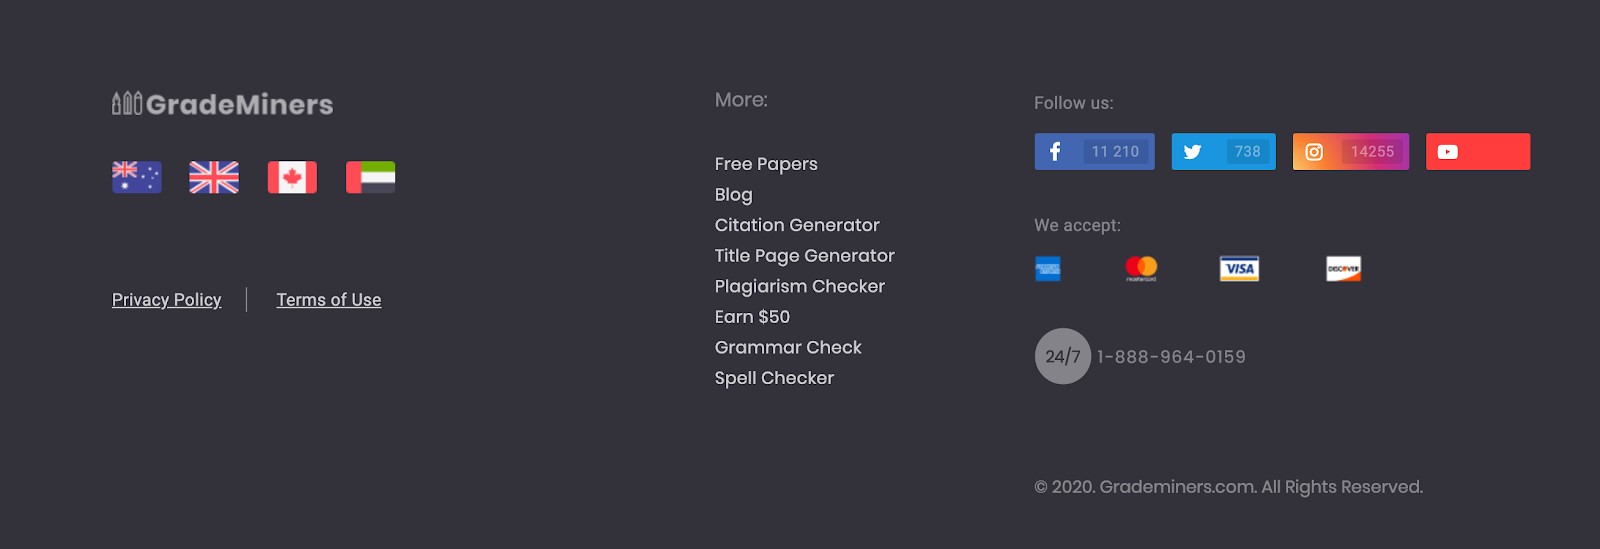Open the Plagiarism Checker link
1600x549 pixels.
800,286
